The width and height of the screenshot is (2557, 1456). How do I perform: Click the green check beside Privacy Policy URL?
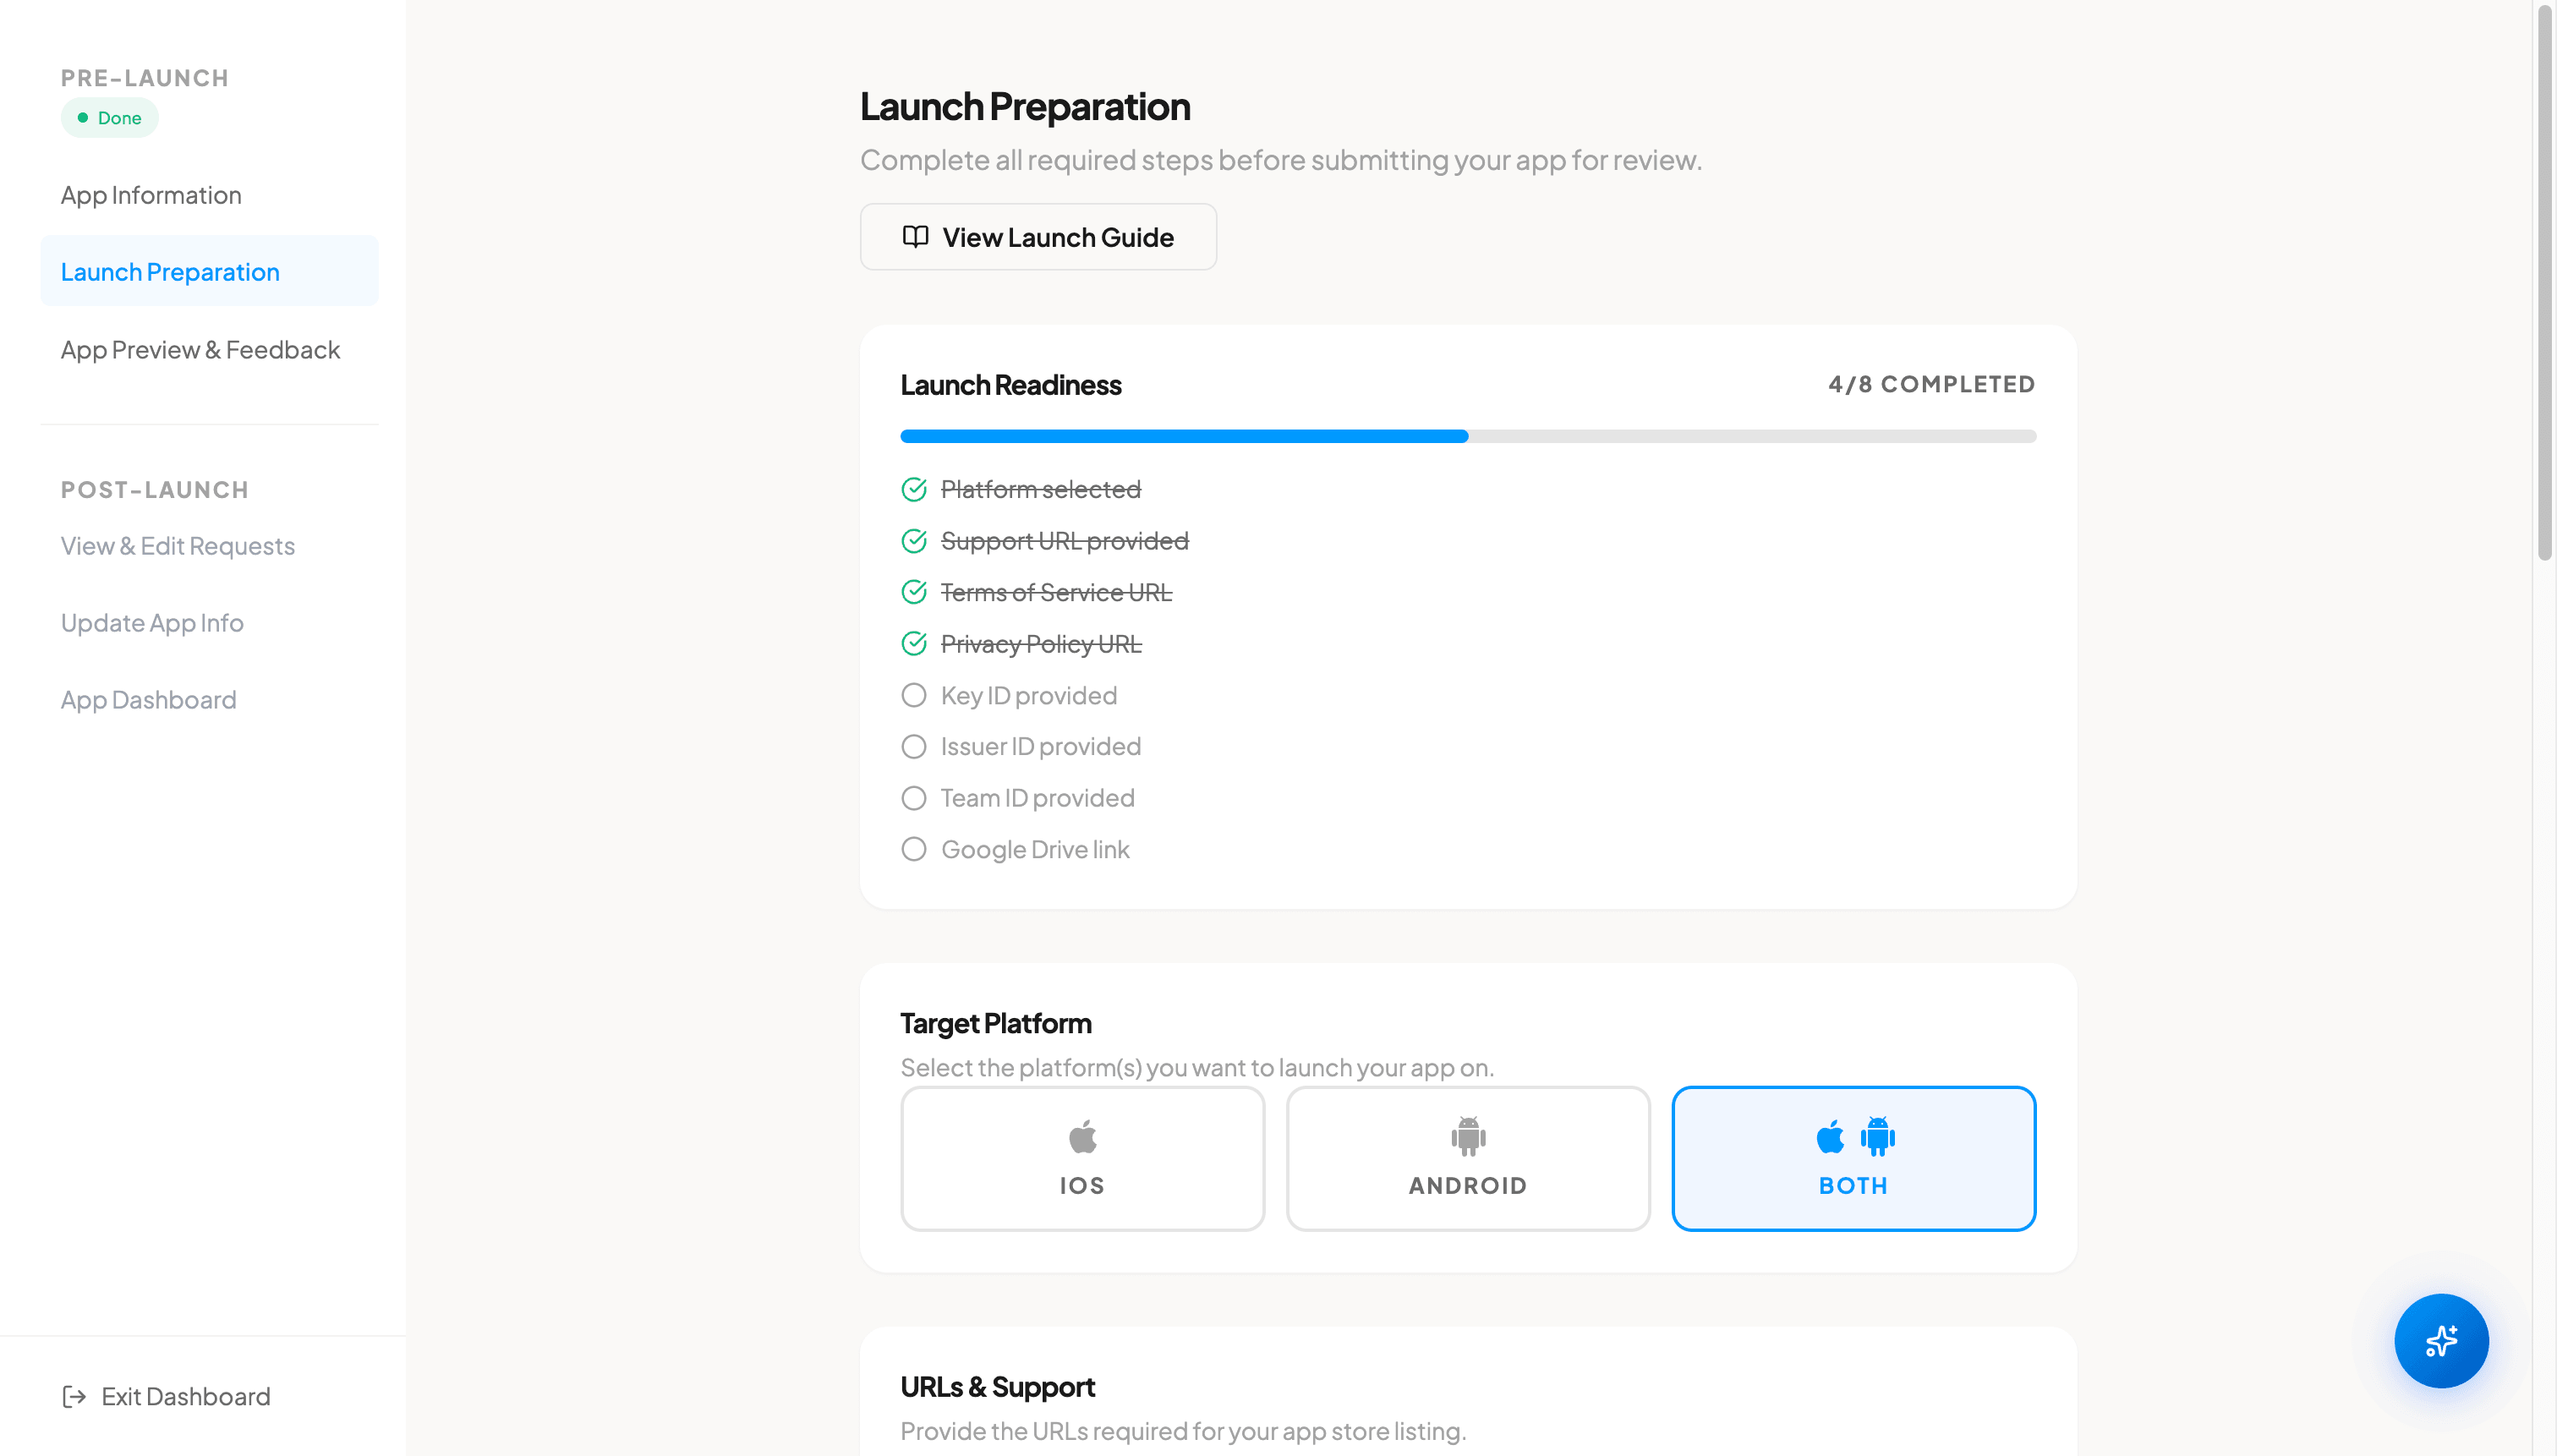[x=914, y=644]
